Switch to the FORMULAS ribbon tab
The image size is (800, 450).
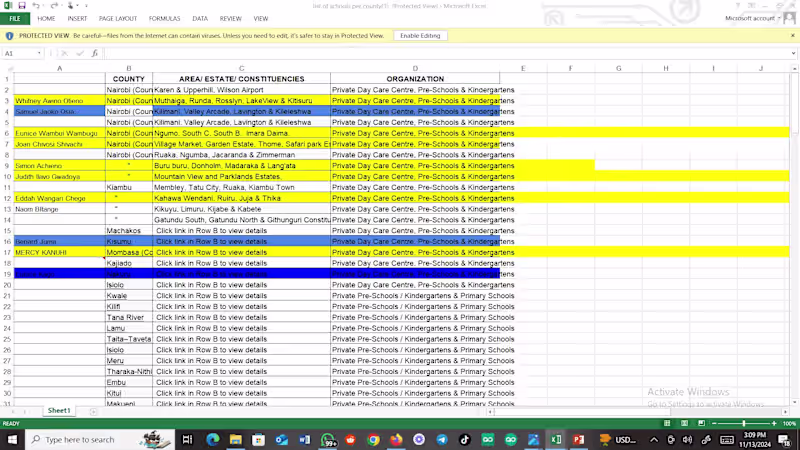(x=164, y=18)
